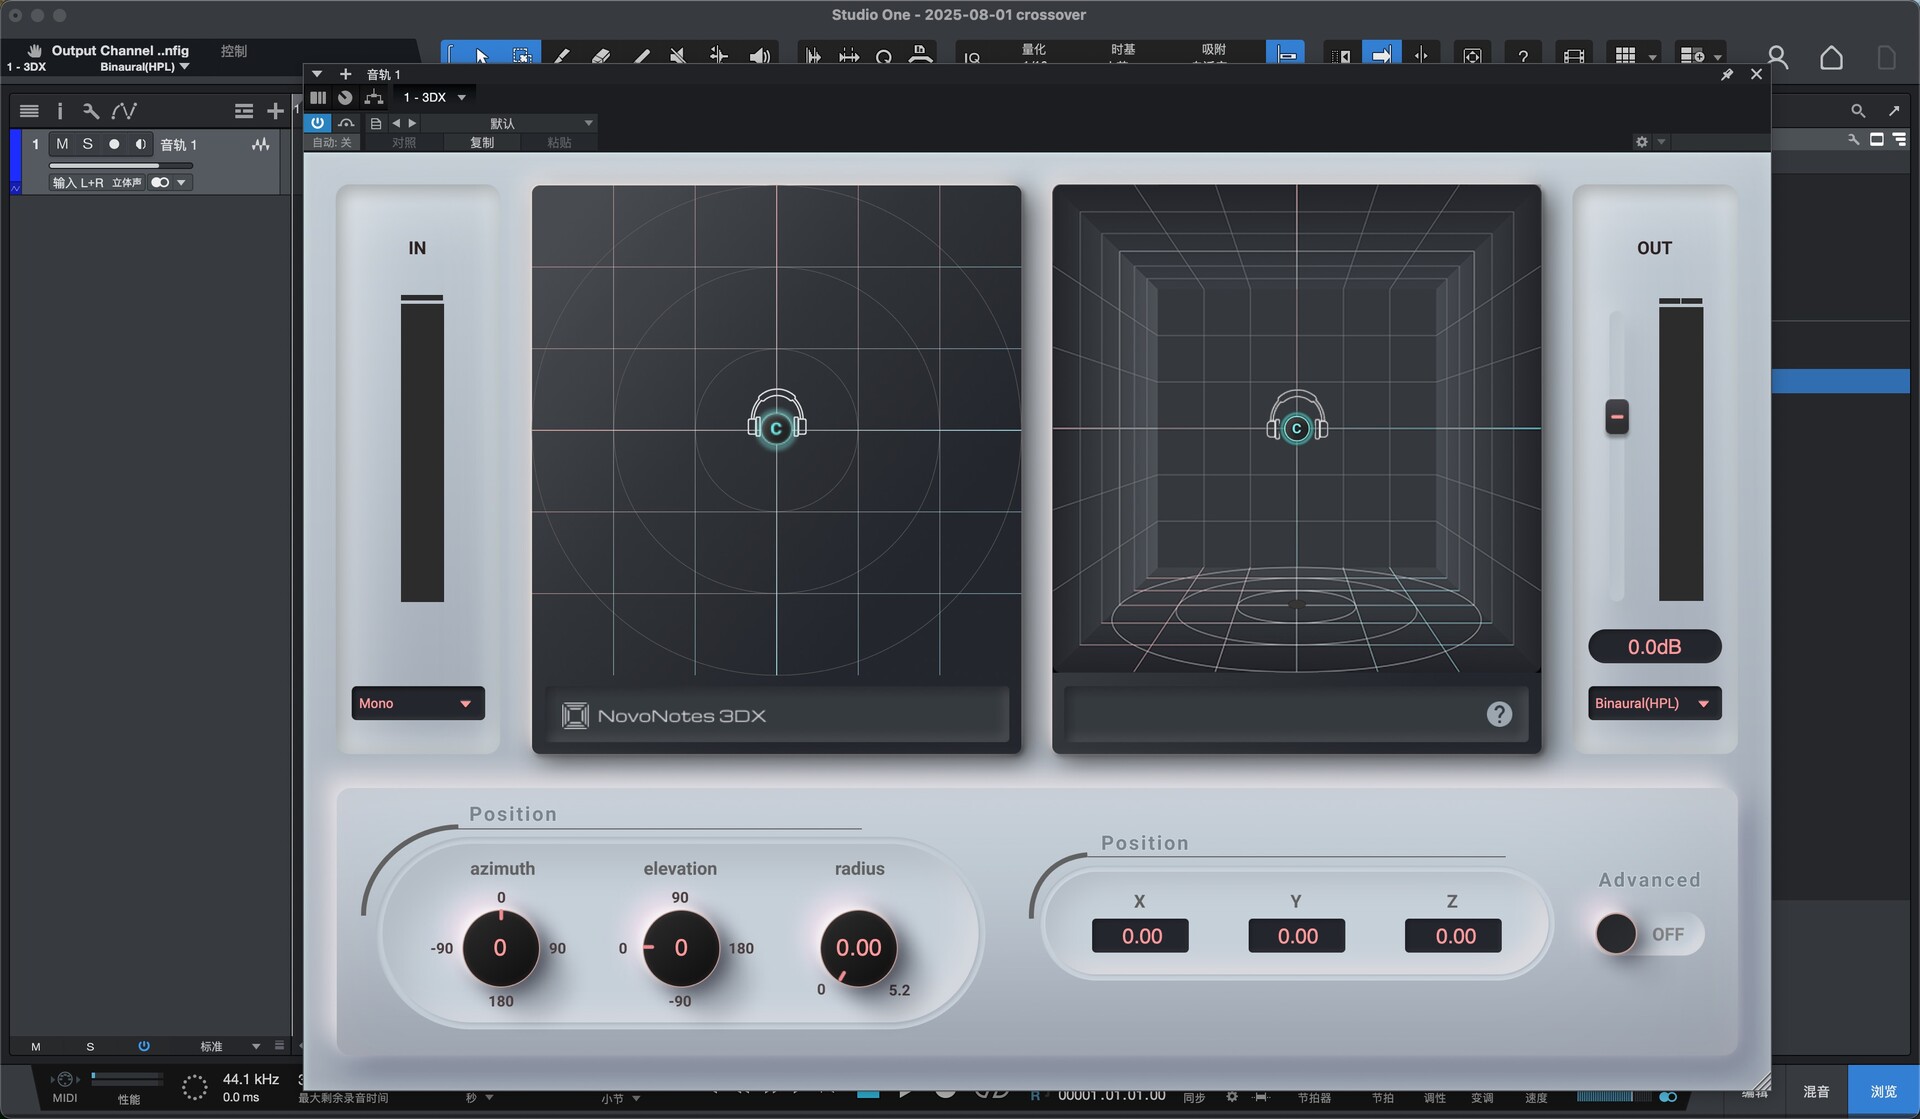The height and width of the screenshot is (1119, 1920).
Task: Pin the plugin window
Action: [x=1727, y=74]
